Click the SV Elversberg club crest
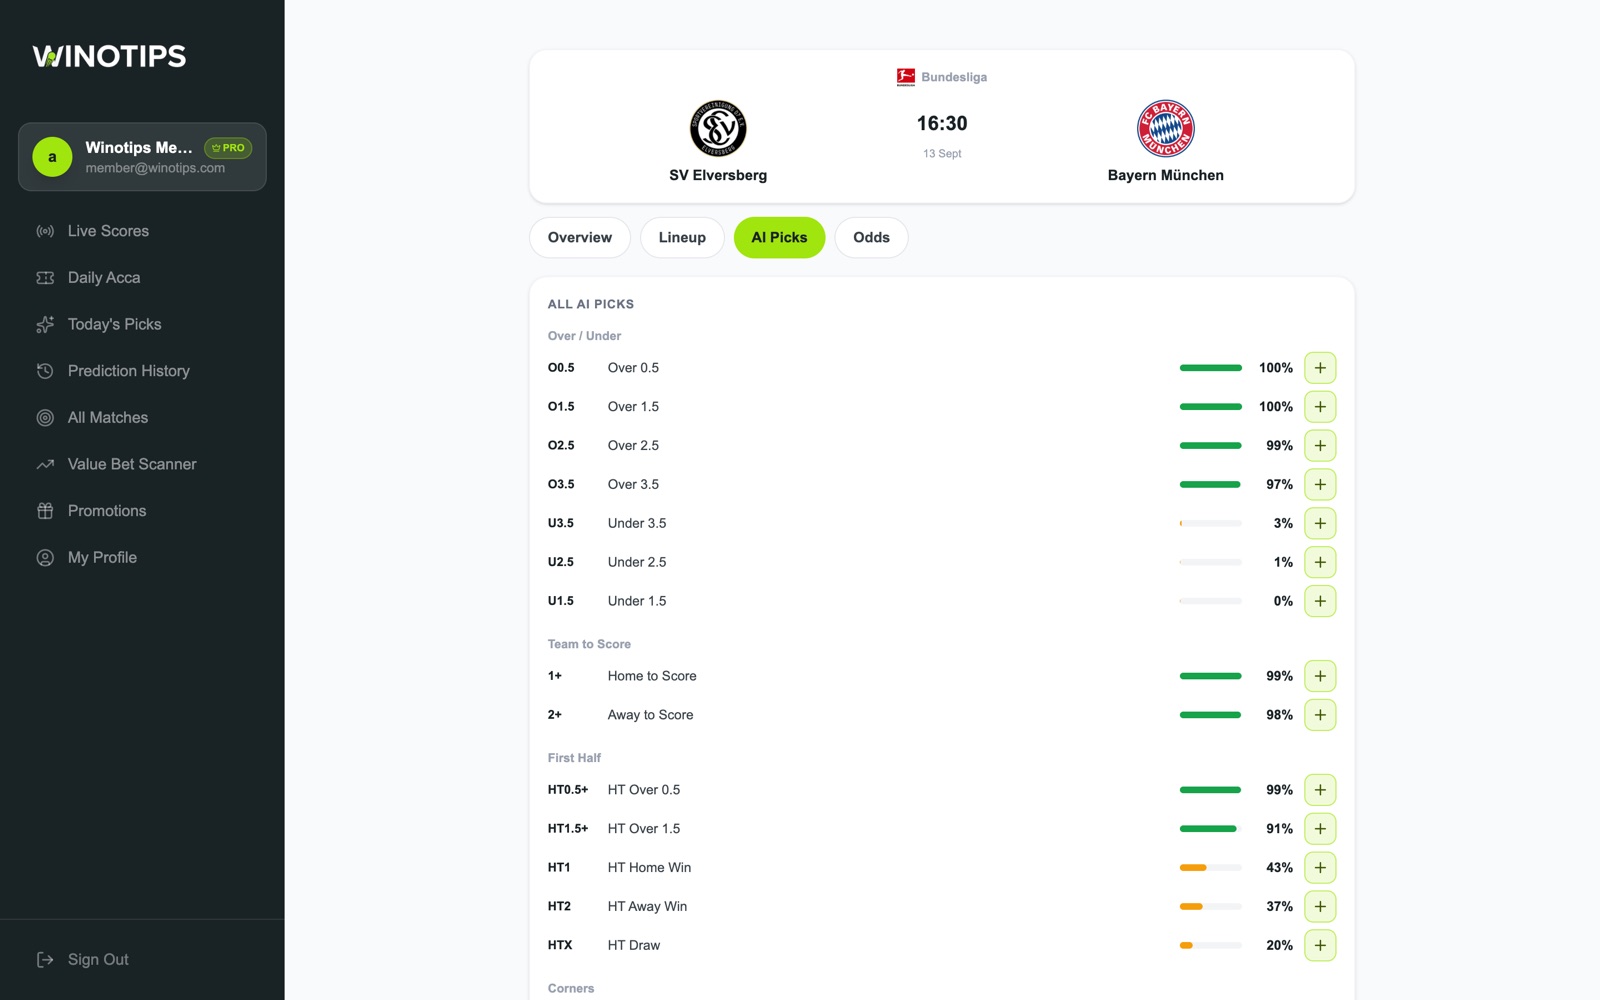1600x1000 pixels. pos(718,128)
